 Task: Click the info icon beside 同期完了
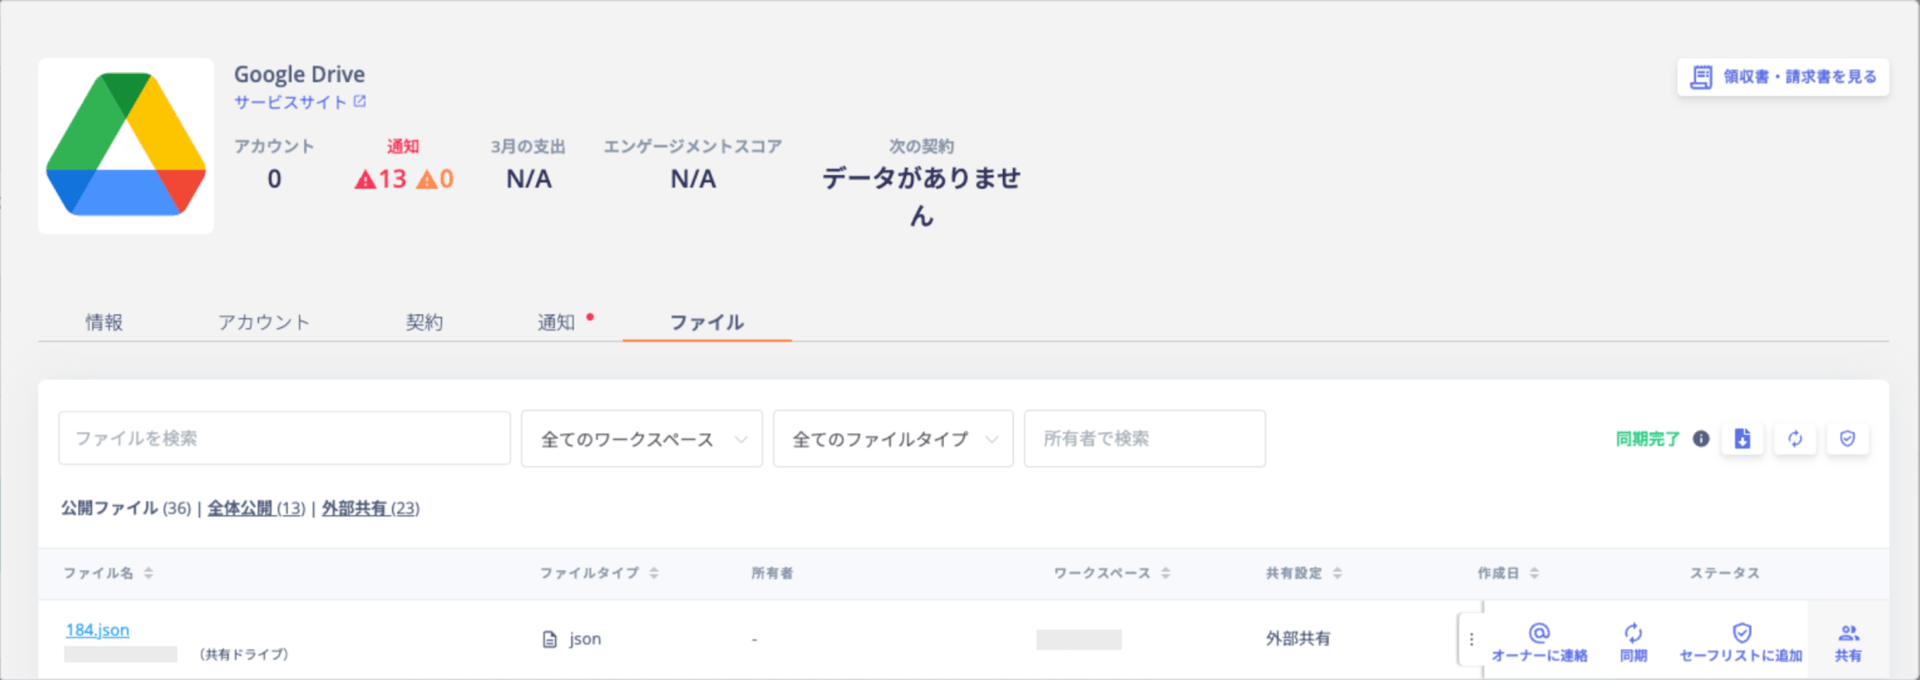tap(1701, 439)
